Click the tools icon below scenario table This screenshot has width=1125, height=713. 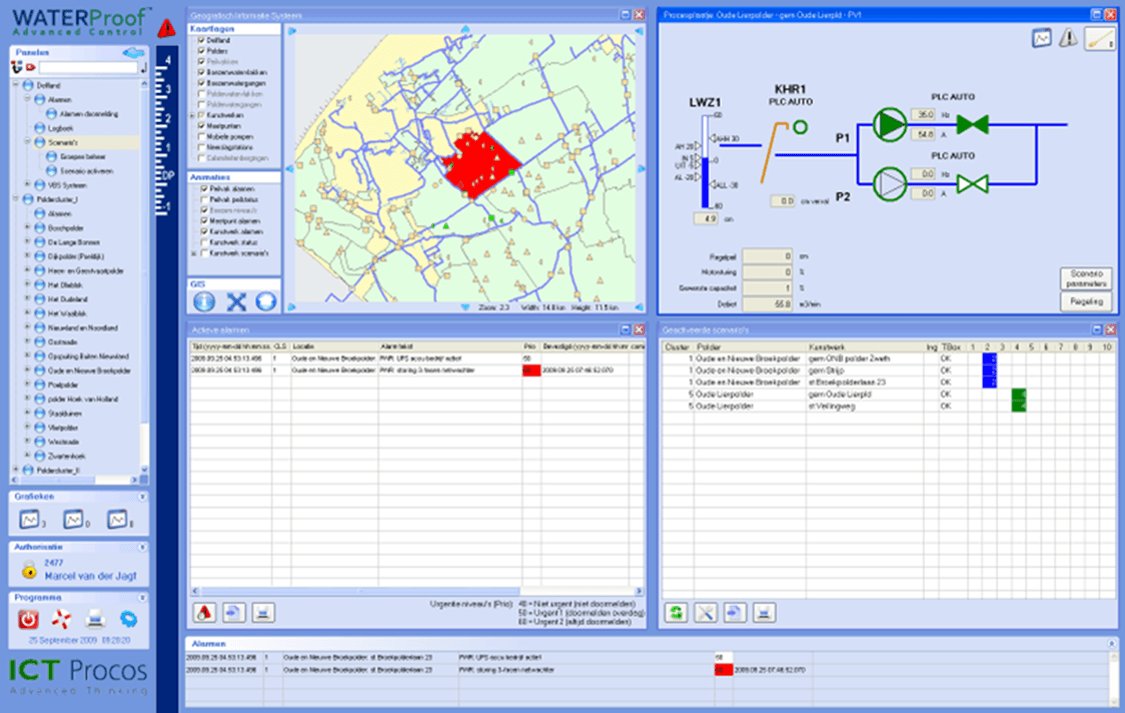[705, 613]
